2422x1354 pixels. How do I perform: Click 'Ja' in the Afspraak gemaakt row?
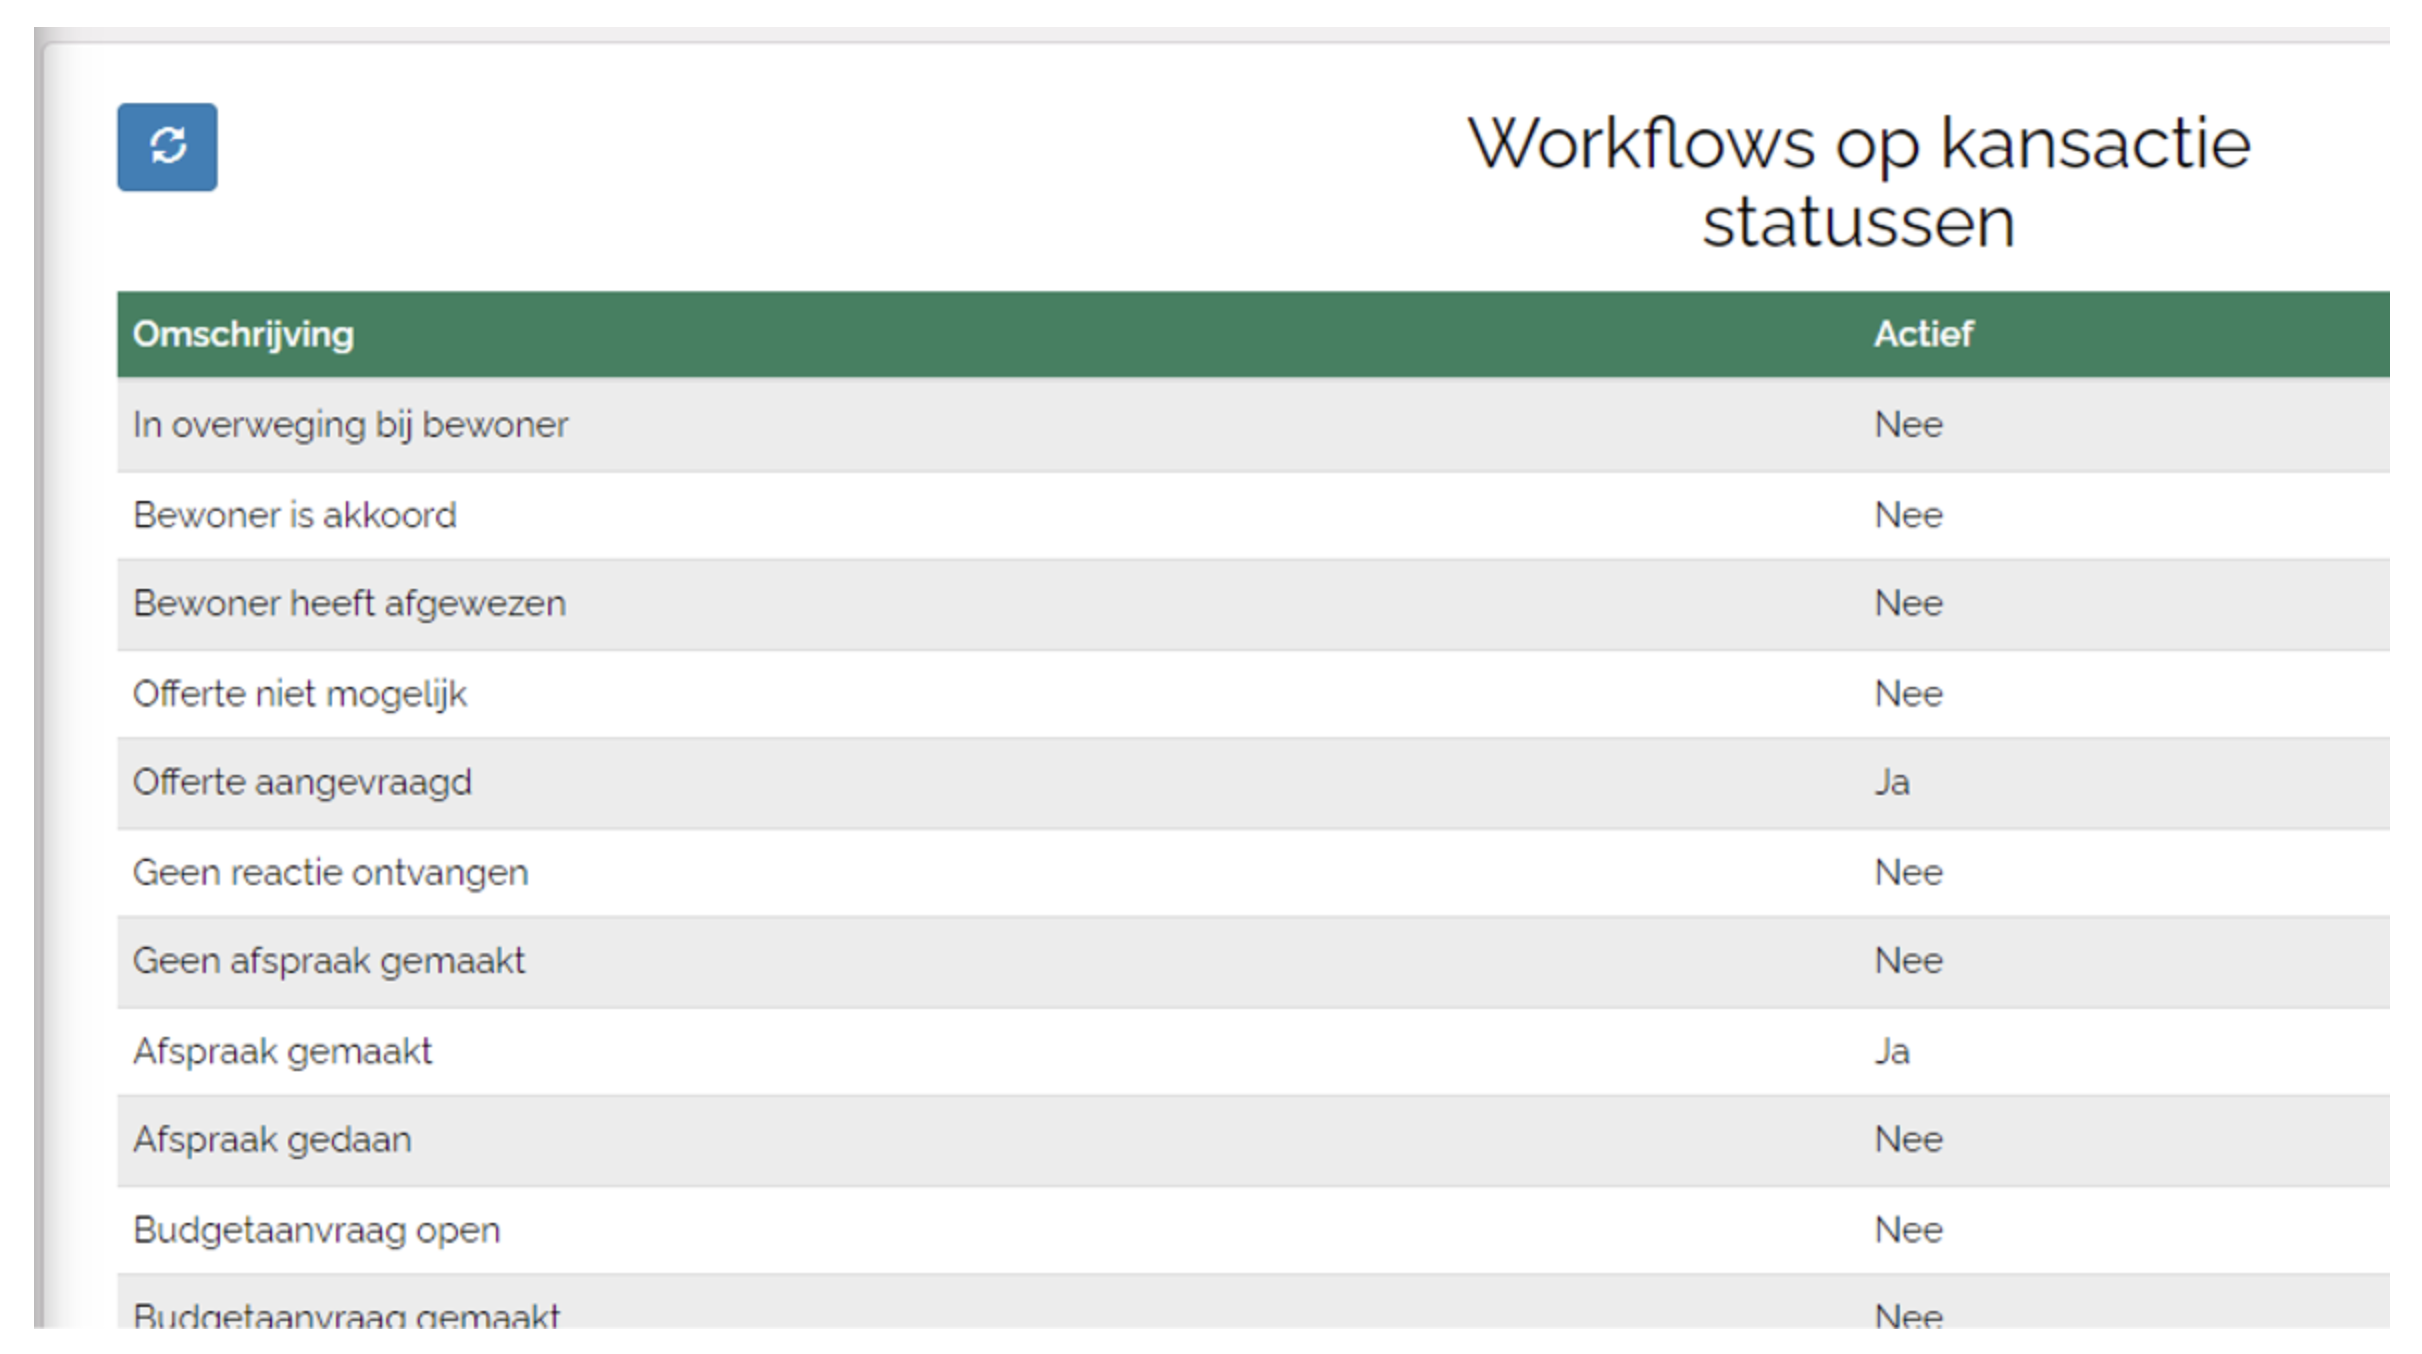(x=1891, y=1052)
